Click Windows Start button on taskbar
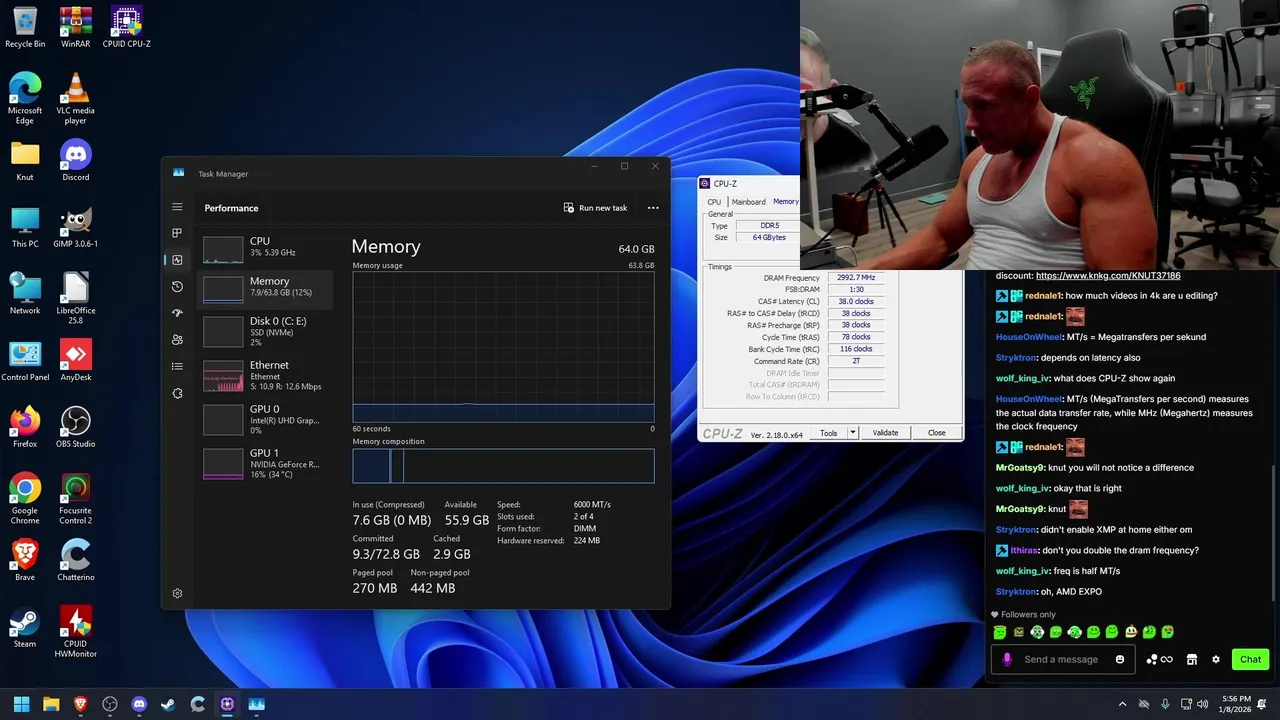 click(x=21, y=704)
